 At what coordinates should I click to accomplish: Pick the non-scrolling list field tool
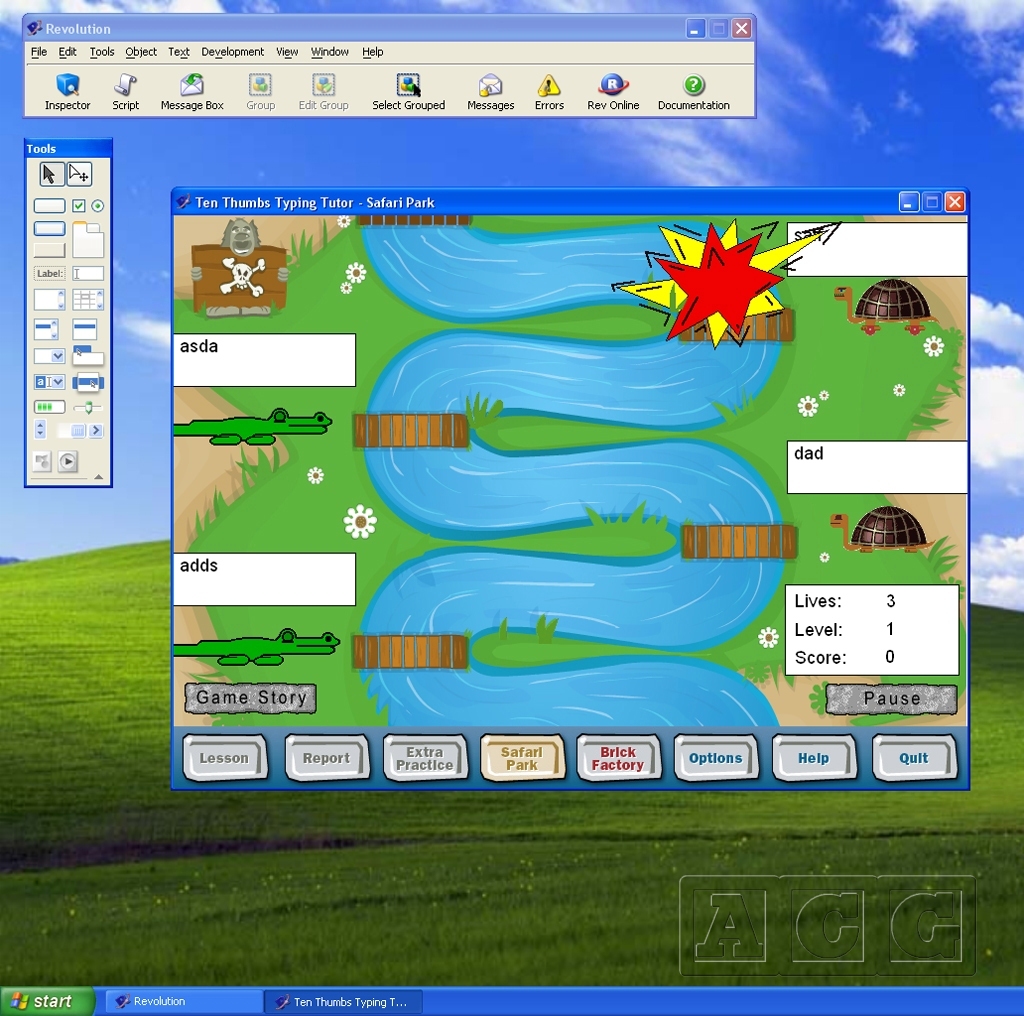point(85,329)
